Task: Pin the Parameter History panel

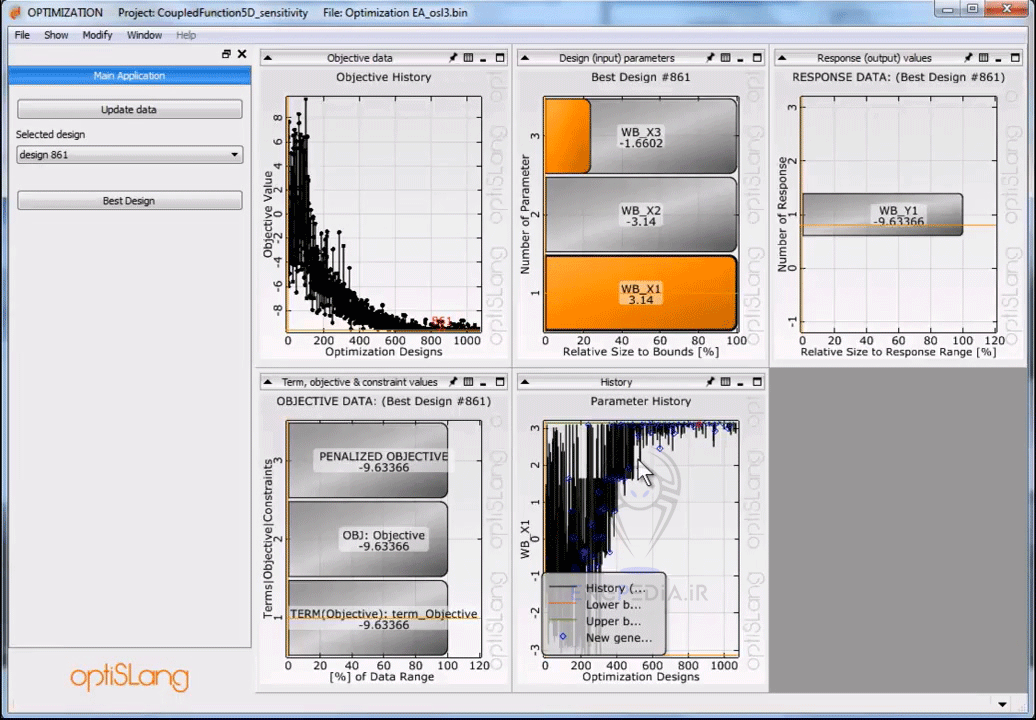Action: (x=710, y=382)
